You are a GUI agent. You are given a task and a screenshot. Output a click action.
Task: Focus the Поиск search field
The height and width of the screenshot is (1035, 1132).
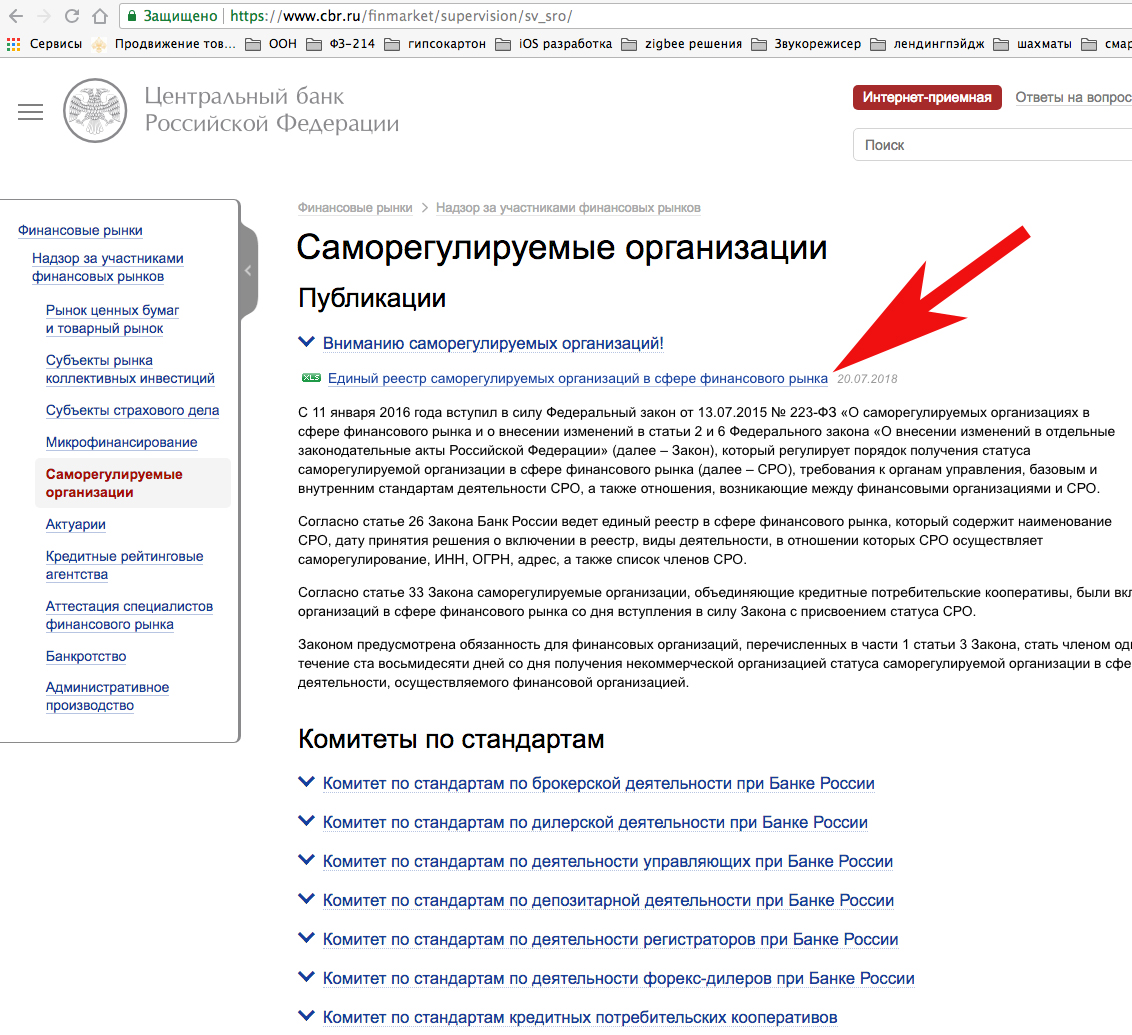coord(993,145)
